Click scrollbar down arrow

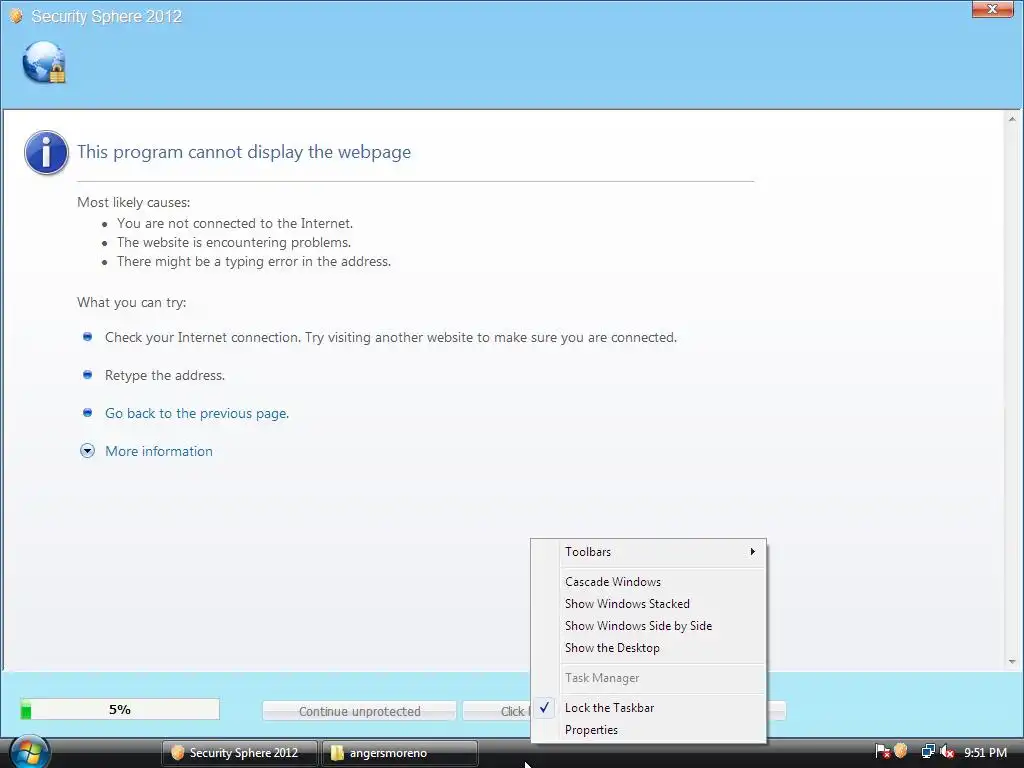[1012, 662]
